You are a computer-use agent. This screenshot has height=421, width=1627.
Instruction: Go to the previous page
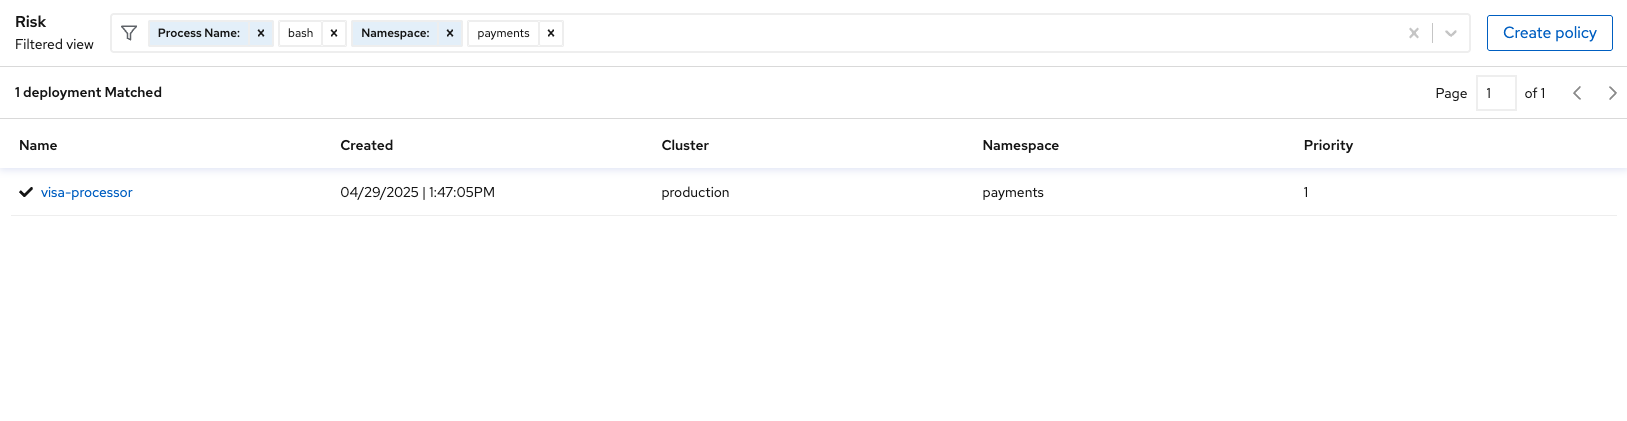coord(1577,93)
